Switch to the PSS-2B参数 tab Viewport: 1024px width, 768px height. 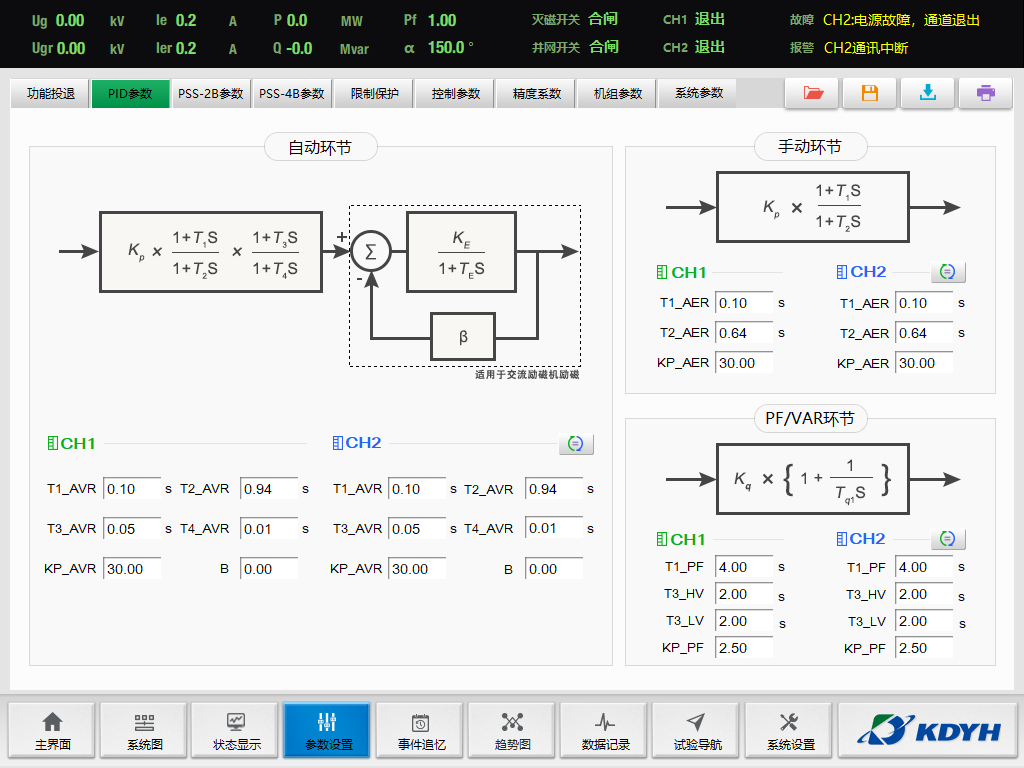coord(211,94)
